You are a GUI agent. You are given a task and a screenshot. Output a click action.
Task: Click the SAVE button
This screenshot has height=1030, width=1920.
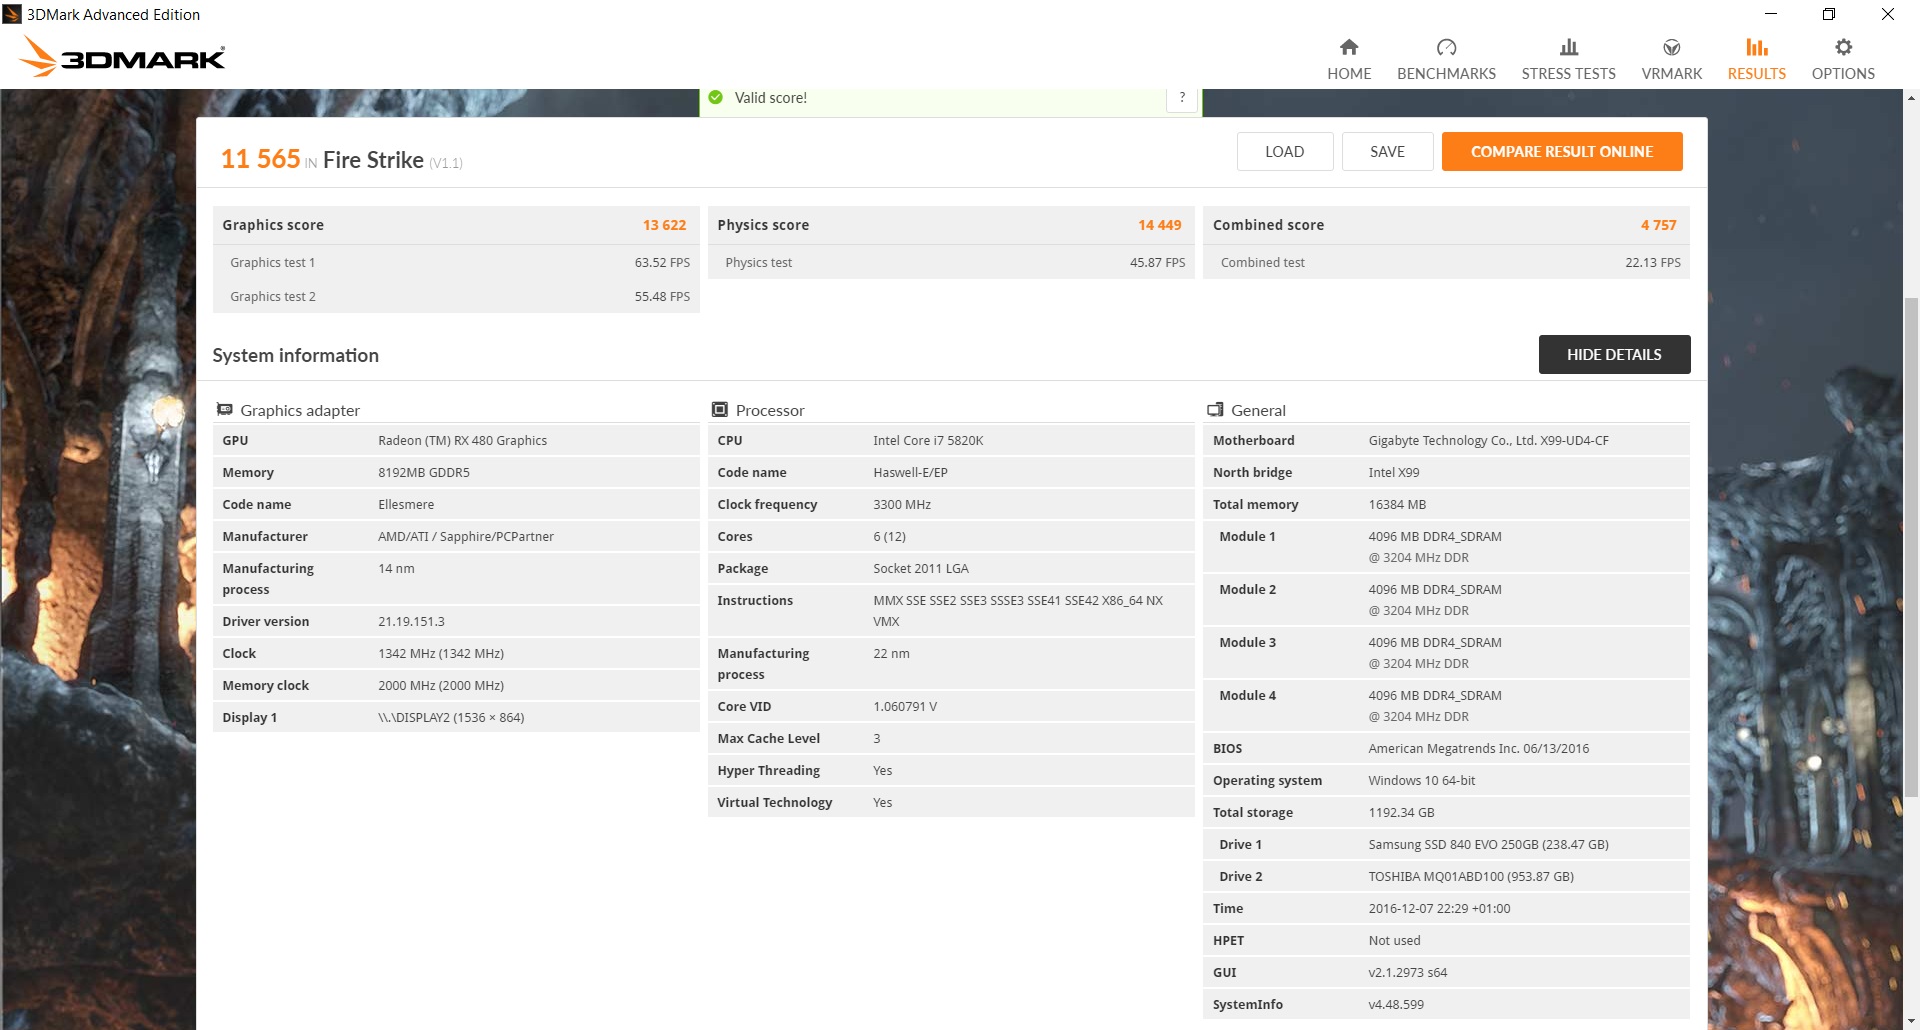coord(1387,152)
